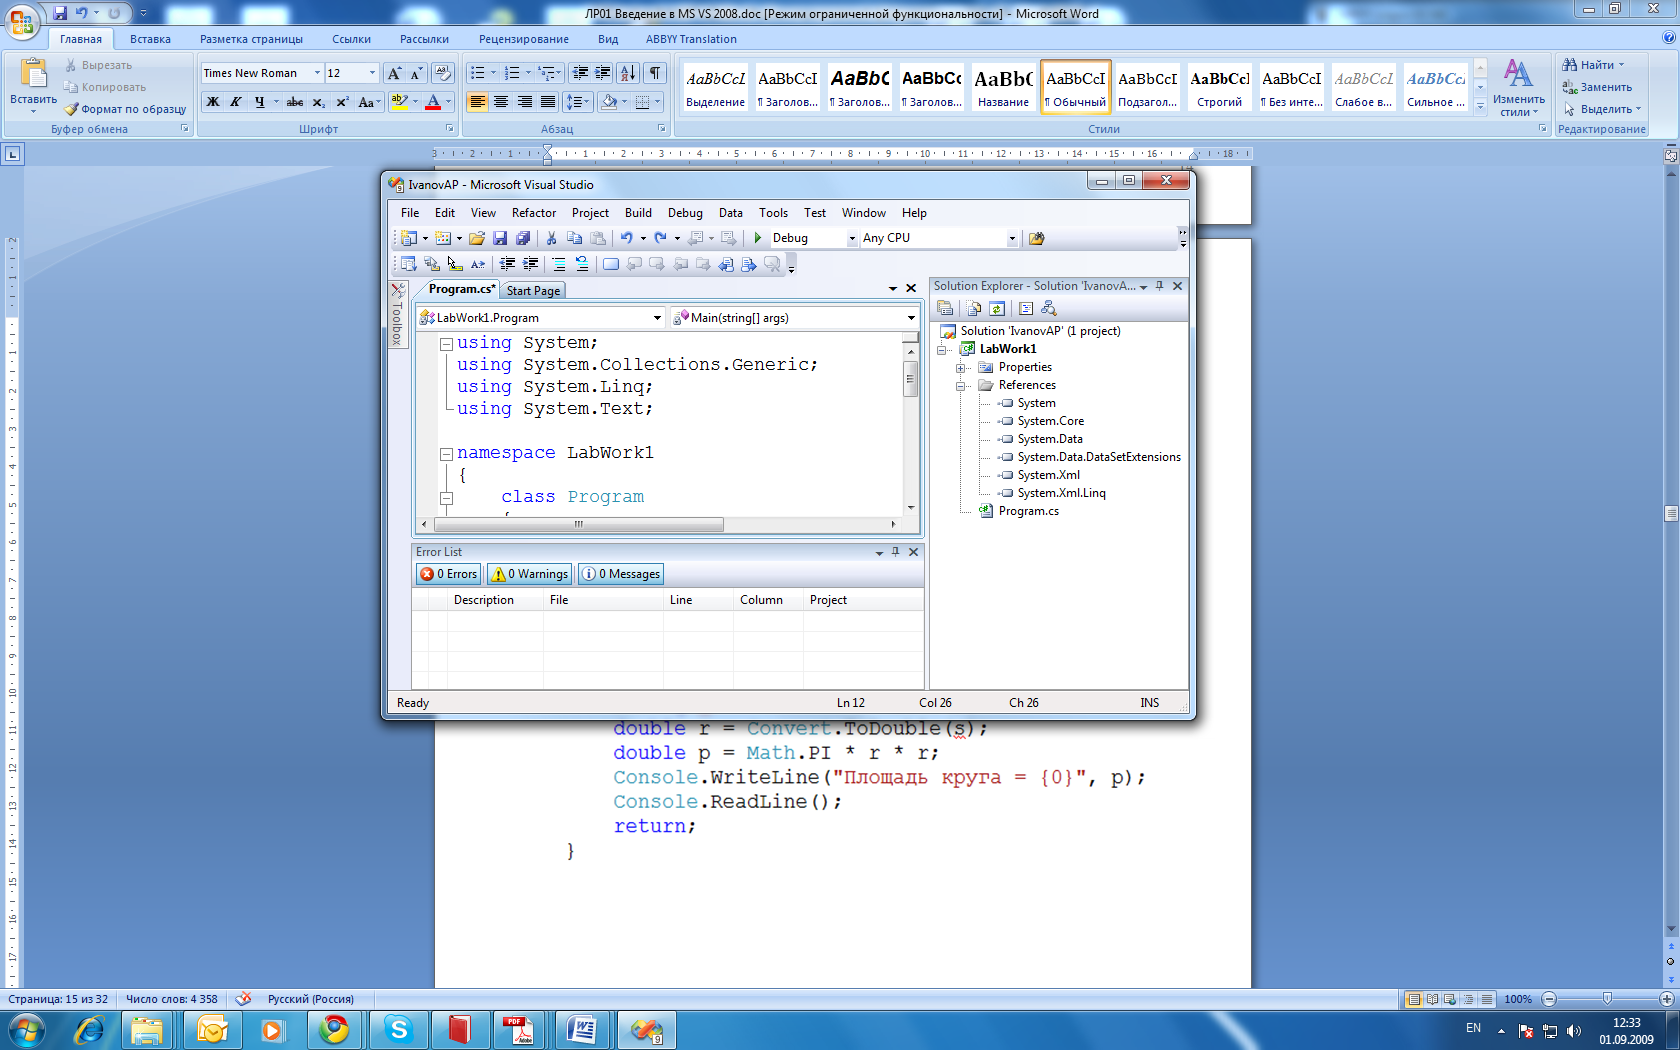Toggle strikethrough text formatting
Viewport: 1680px width, 1050px height.
(295, 102)
